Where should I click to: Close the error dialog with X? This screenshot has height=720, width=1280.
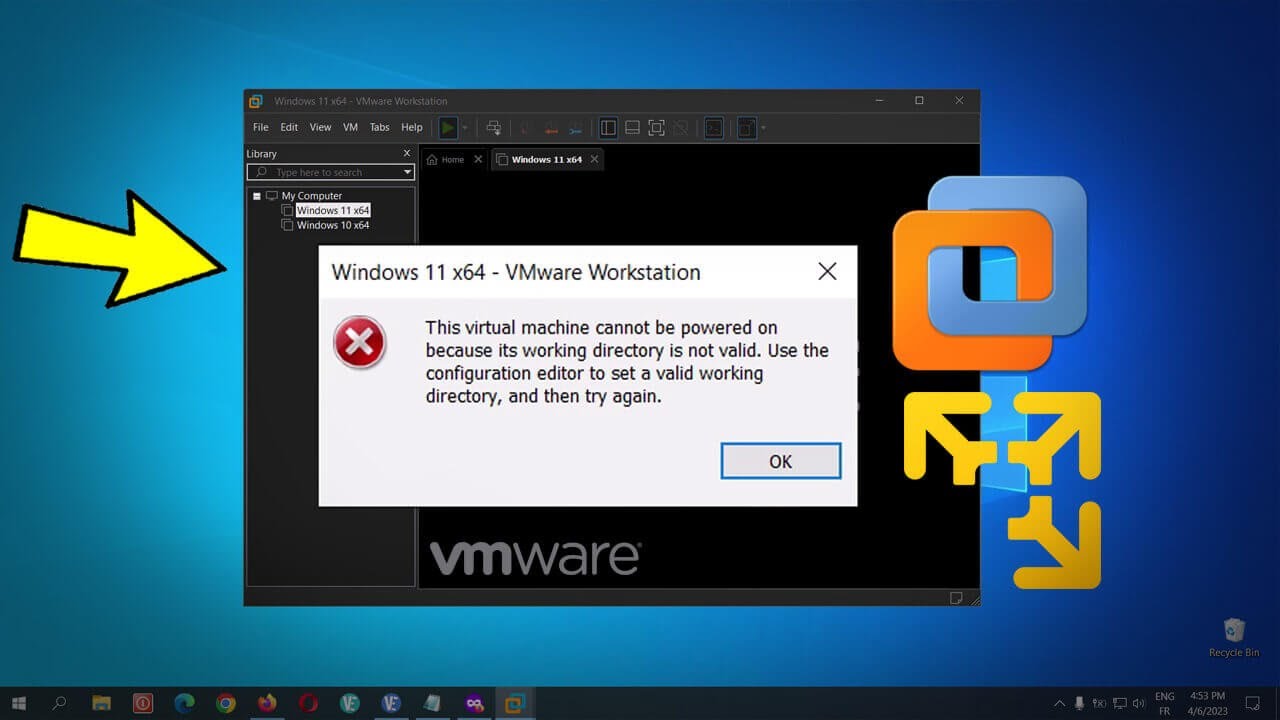pos(827,271)
